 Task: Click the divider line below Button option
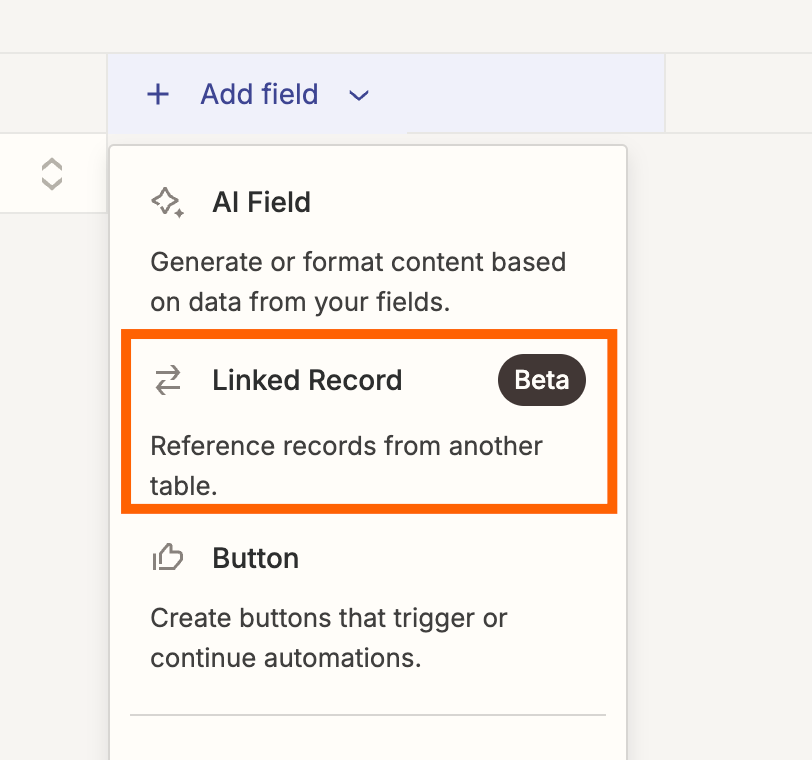pyautogui.click(x=368, y=715)
